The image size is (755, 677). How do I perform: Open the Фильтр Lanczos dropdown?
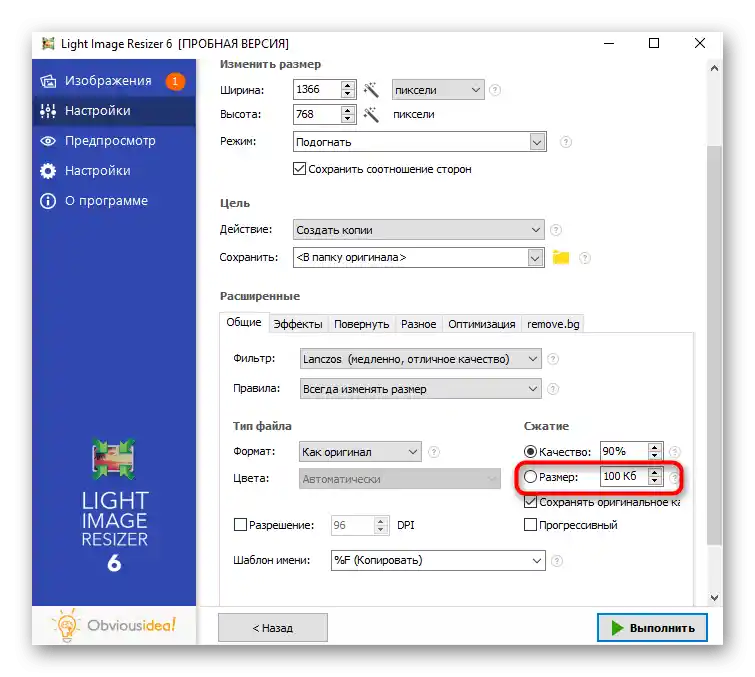(420, 359)
